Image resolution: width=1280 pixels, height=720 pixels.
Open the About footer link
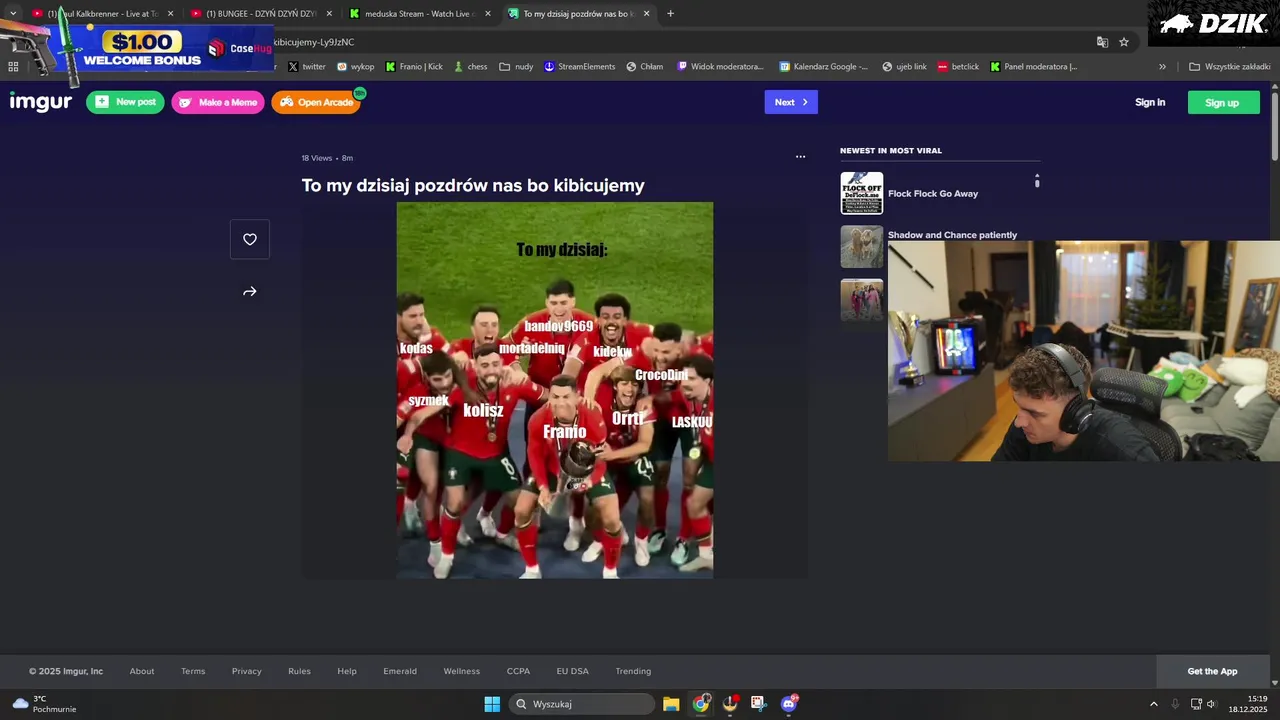[142, 671]
